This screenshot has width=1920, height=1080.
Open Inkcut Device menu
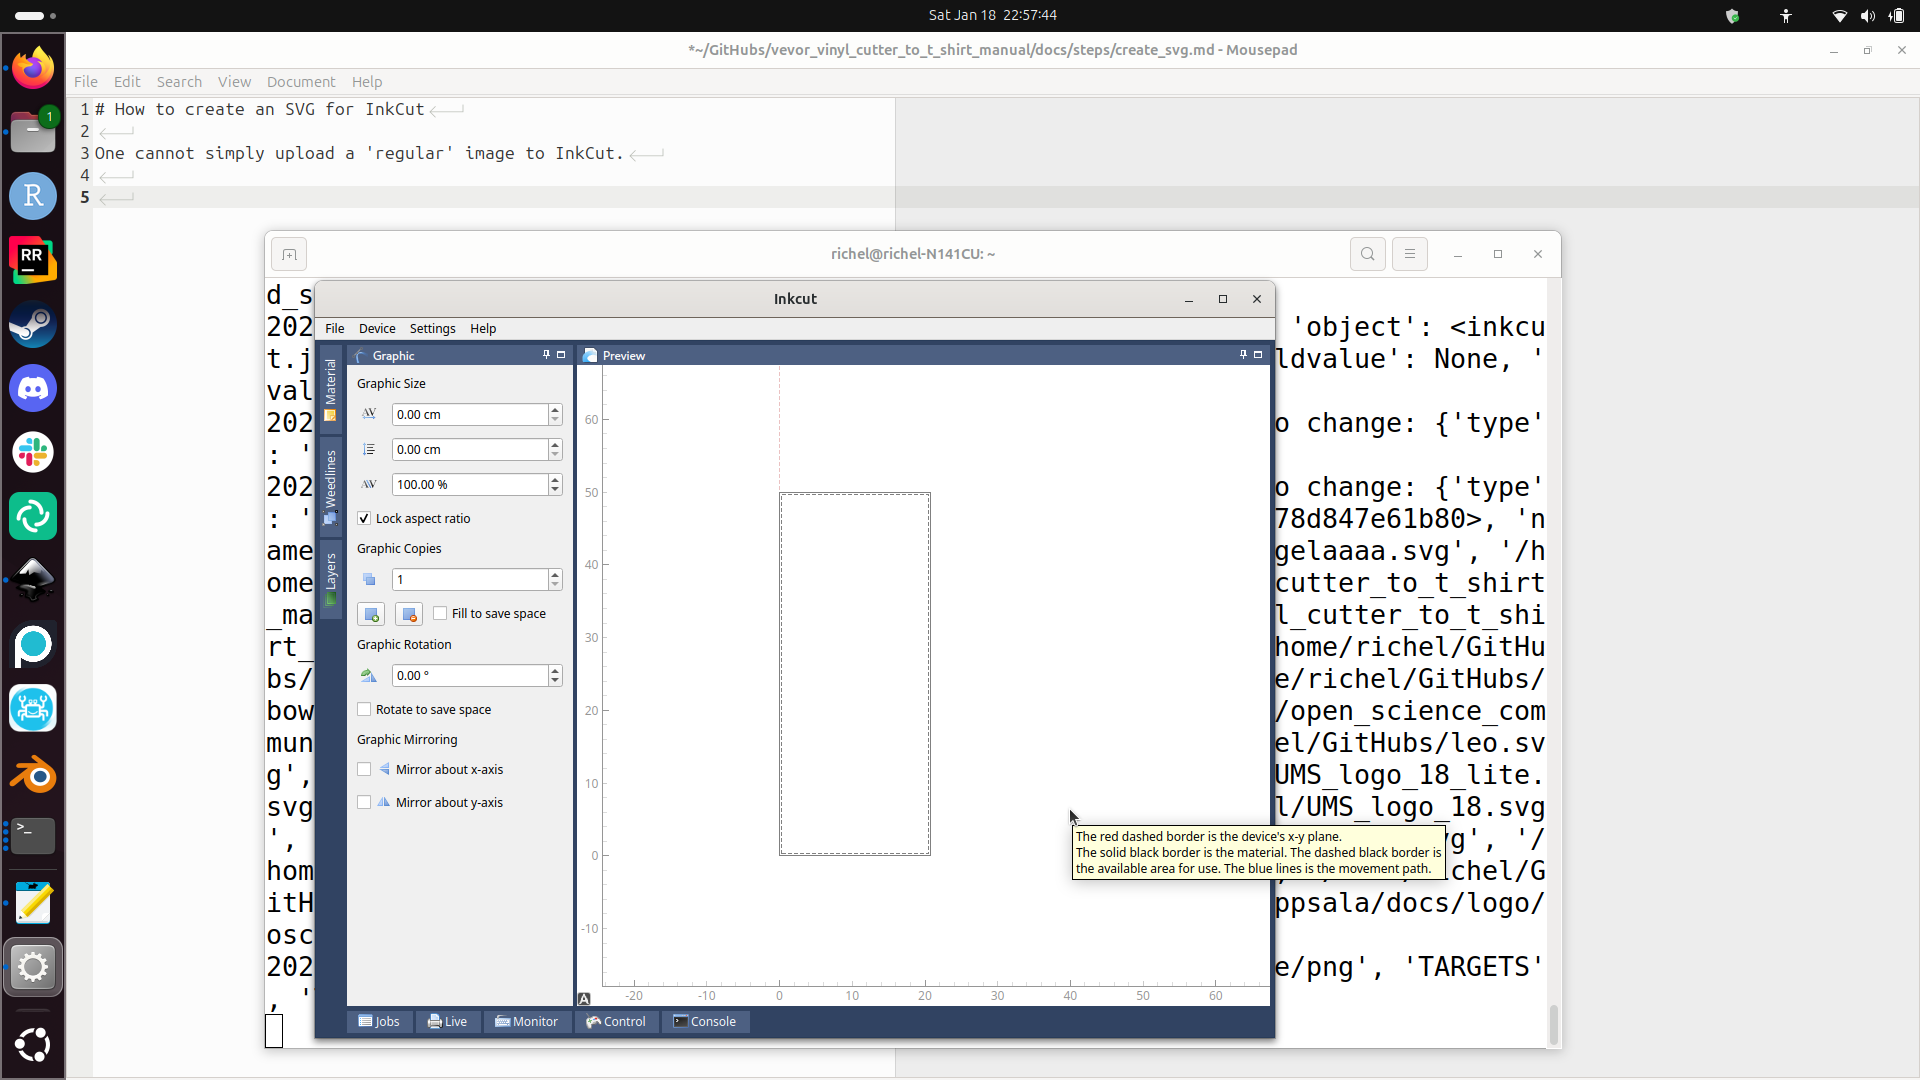tap(377, 328)
